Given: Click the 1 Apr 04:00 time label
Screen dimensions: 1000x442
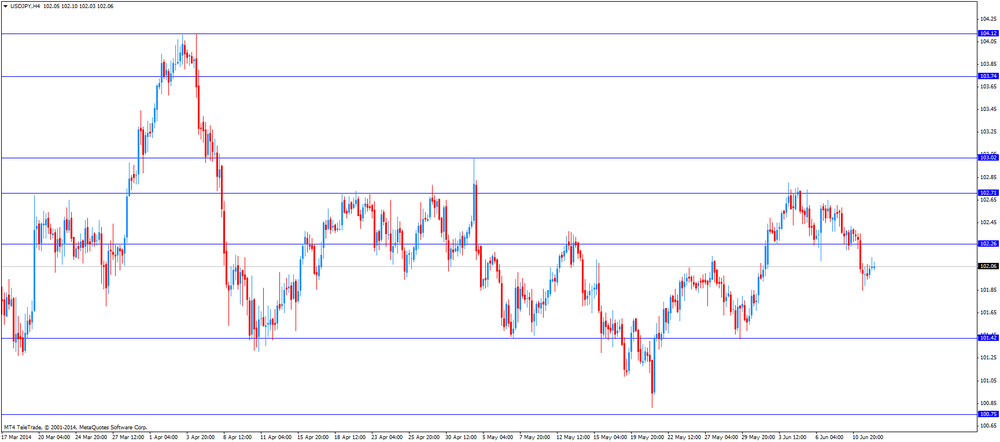Looking at the screenshot, I should [165, 437].
